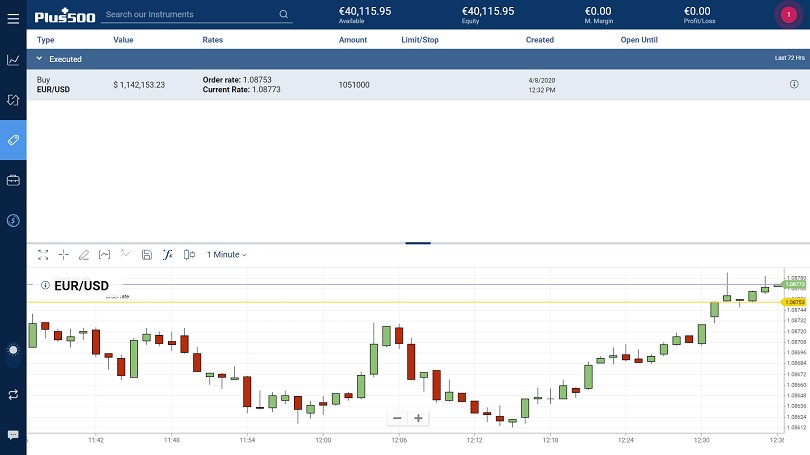Open the candlestick chart type selector

189,255
